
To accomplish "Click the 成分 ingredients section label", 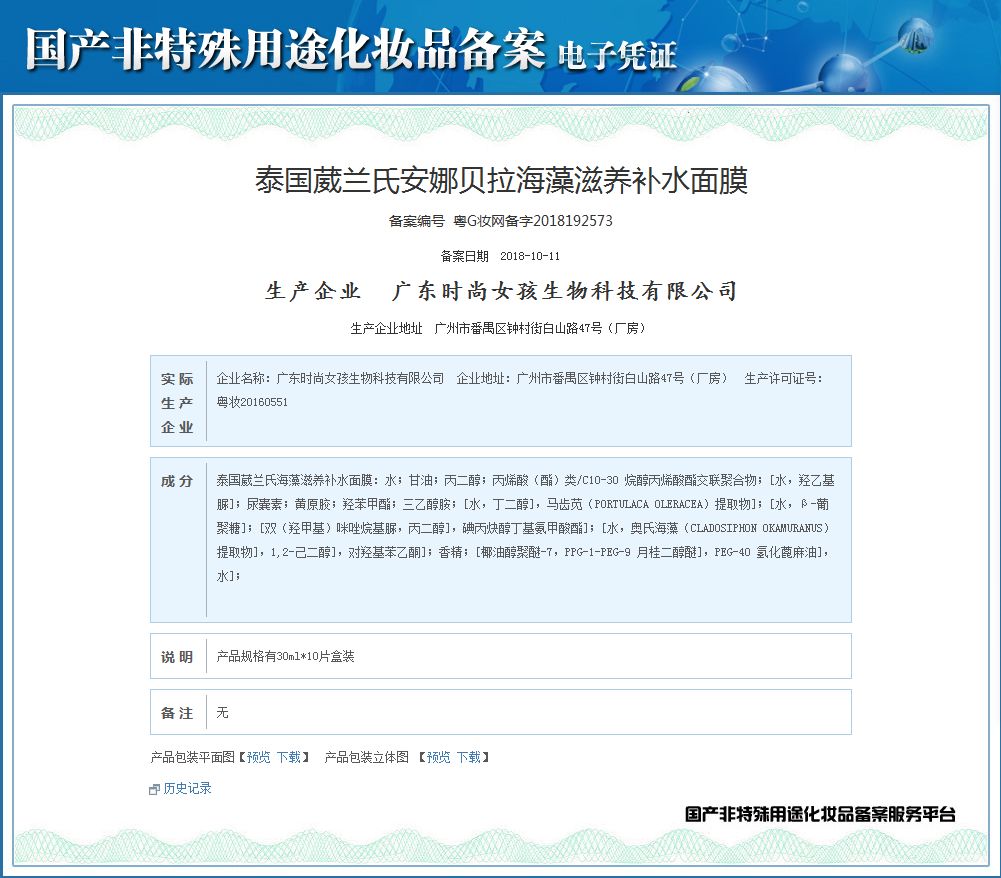I will click(175, 479).
